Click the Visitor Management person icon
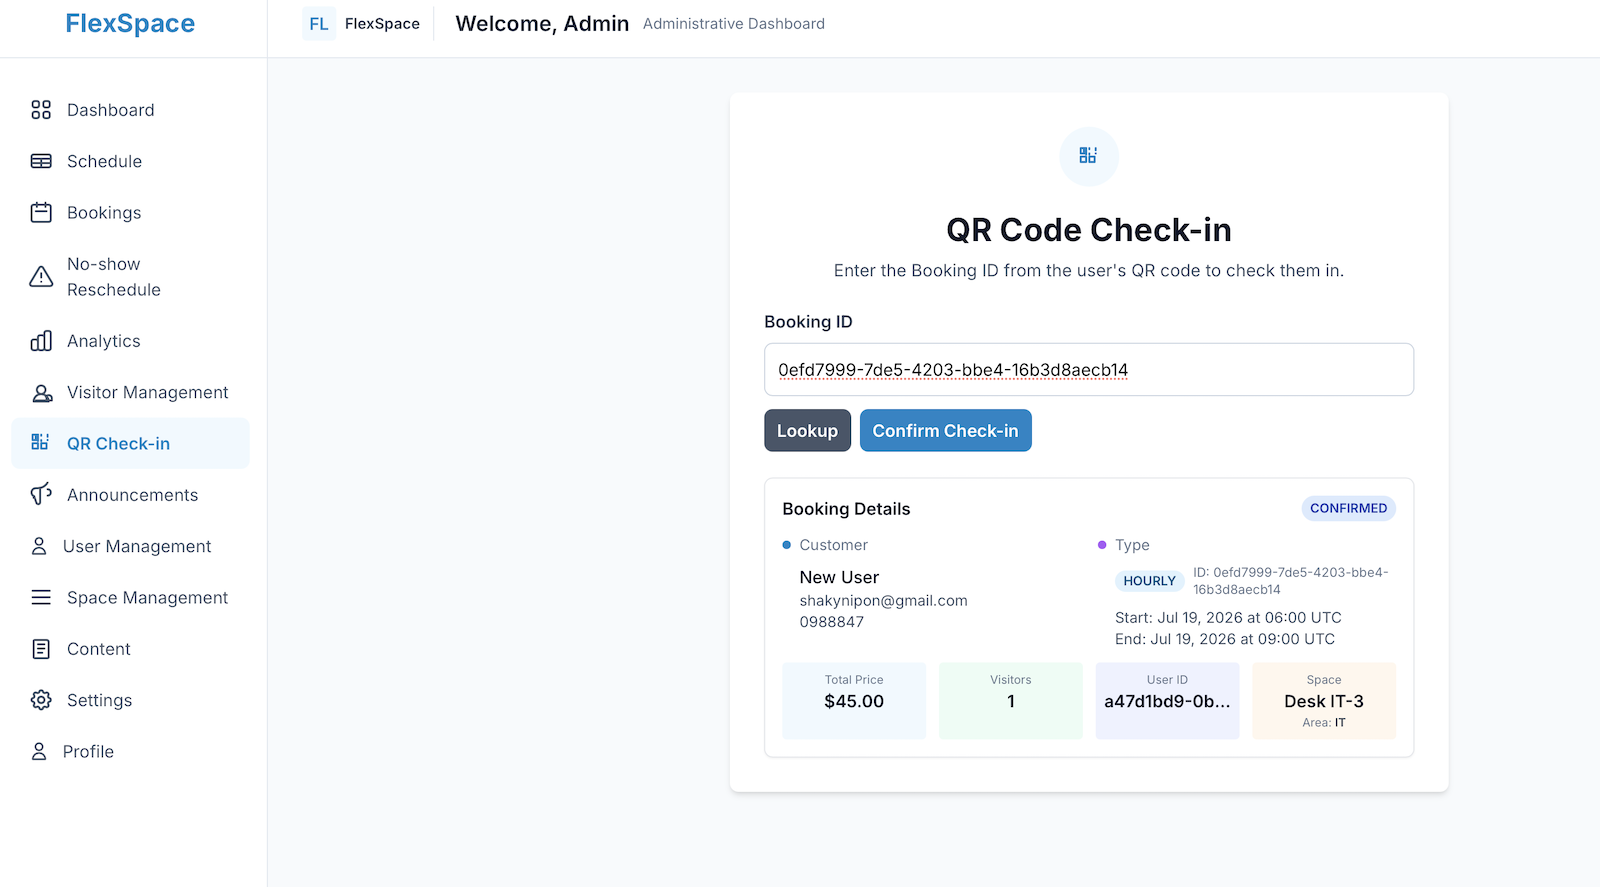The height and width of the screenshot is (887, 1600). coord(41,393)
